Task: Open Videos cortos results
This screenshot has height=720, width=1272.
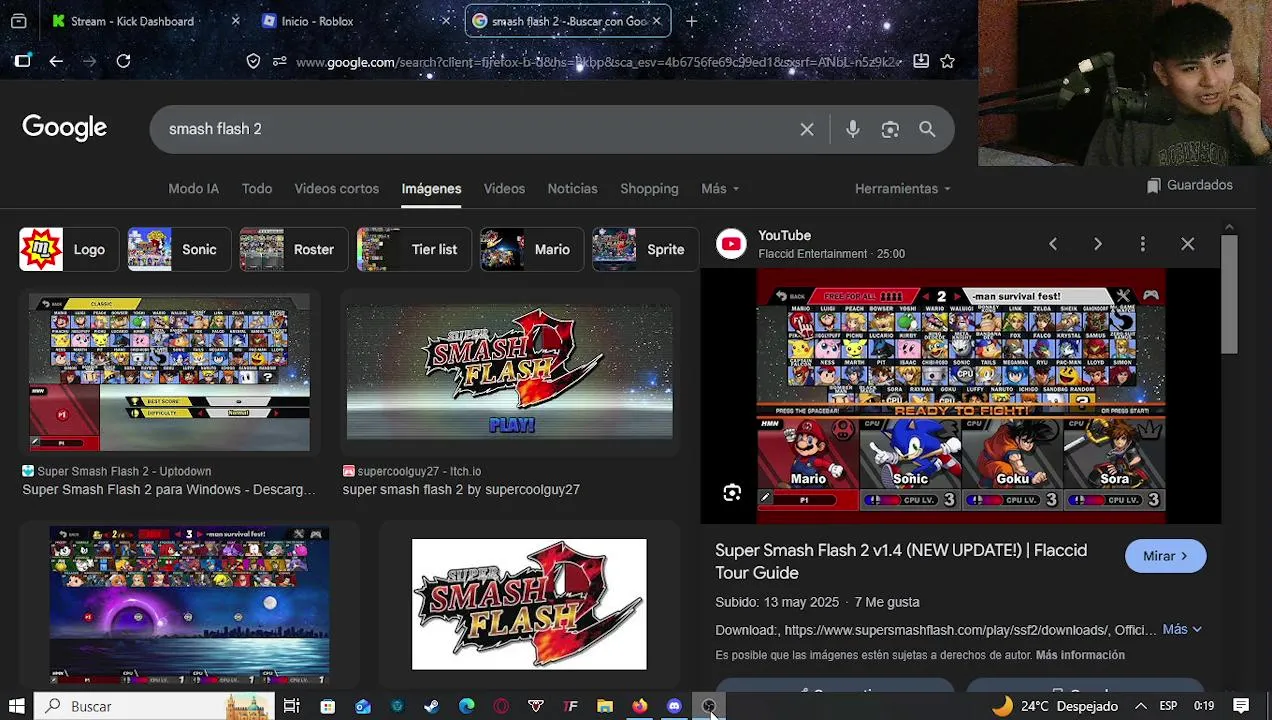Action: 336,188
